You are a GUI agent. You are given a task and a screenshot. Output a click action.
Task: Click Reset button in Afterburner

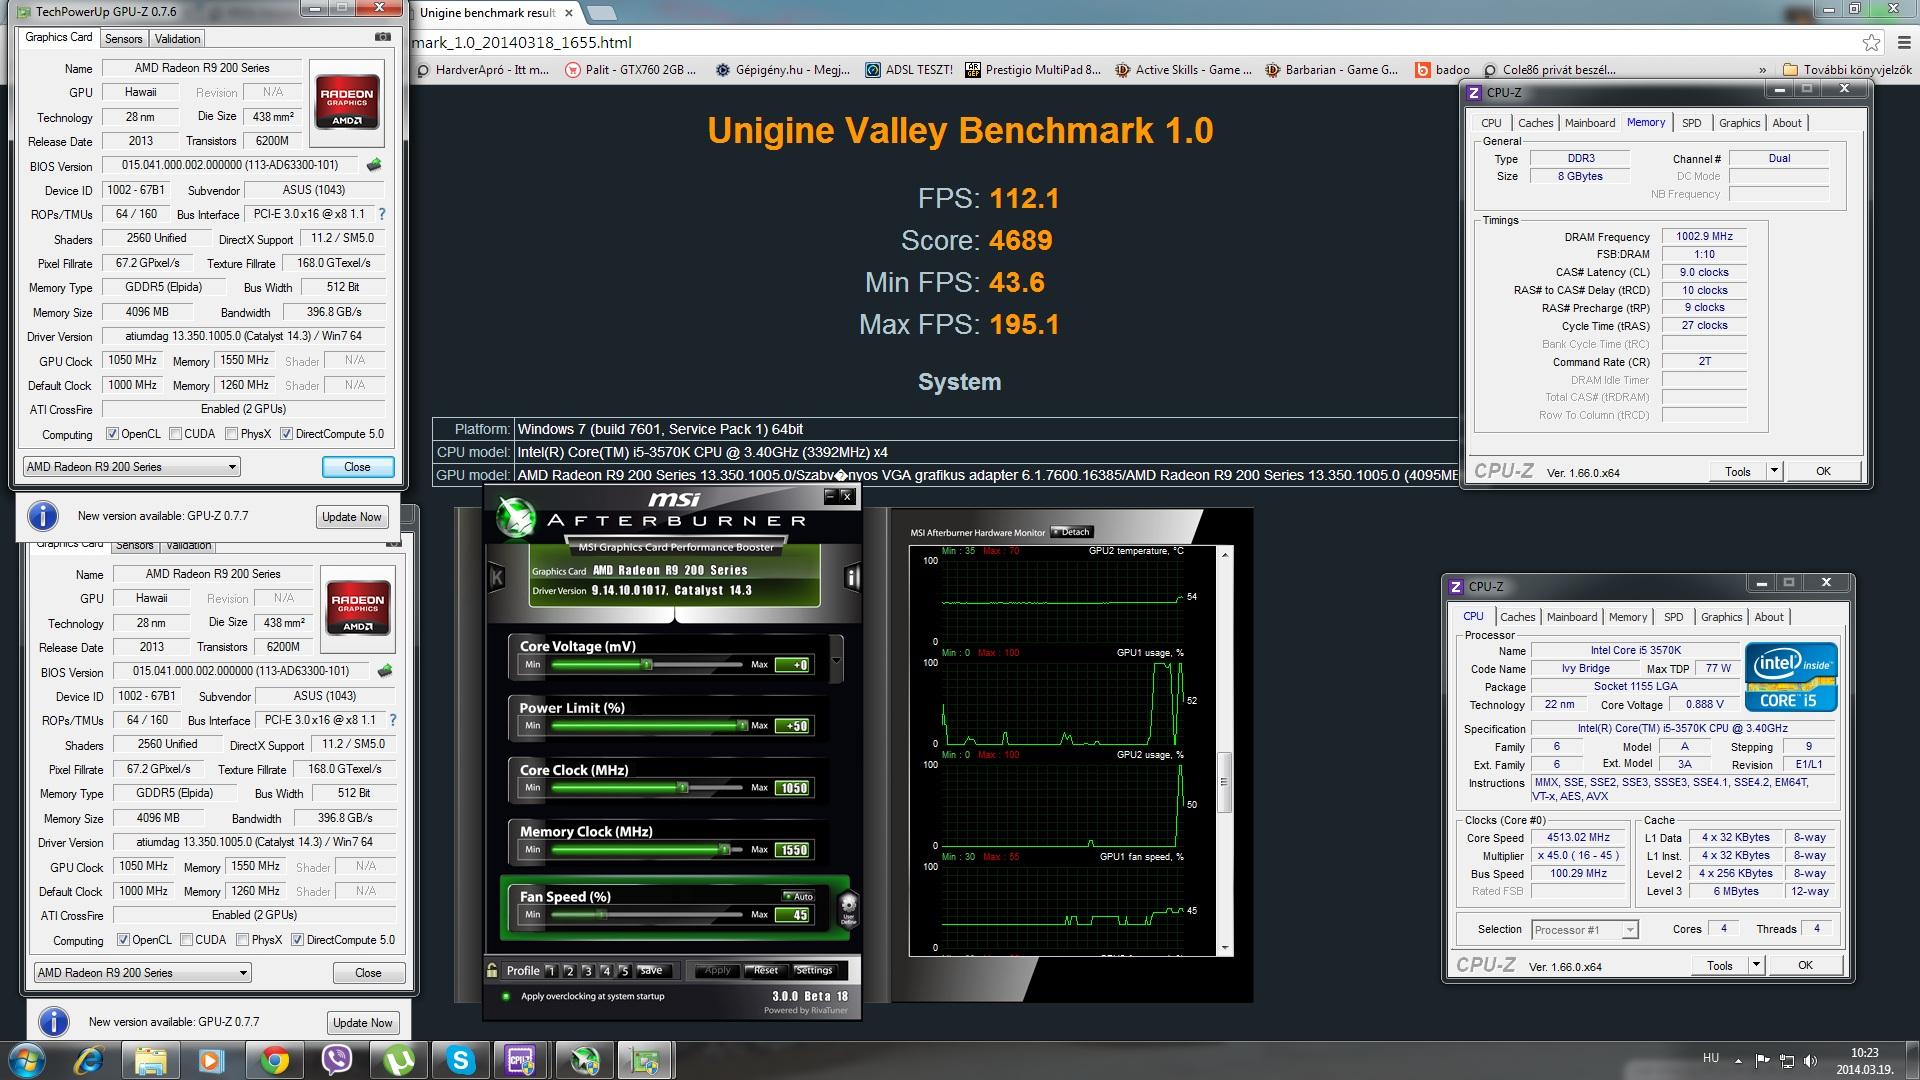(x=766, y=970)
